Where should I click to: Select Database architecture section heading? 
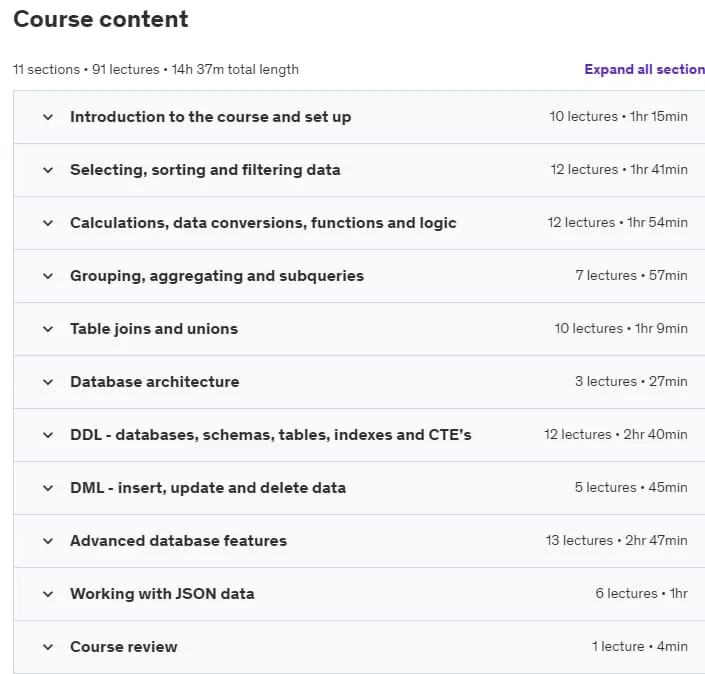click(155, 382)
